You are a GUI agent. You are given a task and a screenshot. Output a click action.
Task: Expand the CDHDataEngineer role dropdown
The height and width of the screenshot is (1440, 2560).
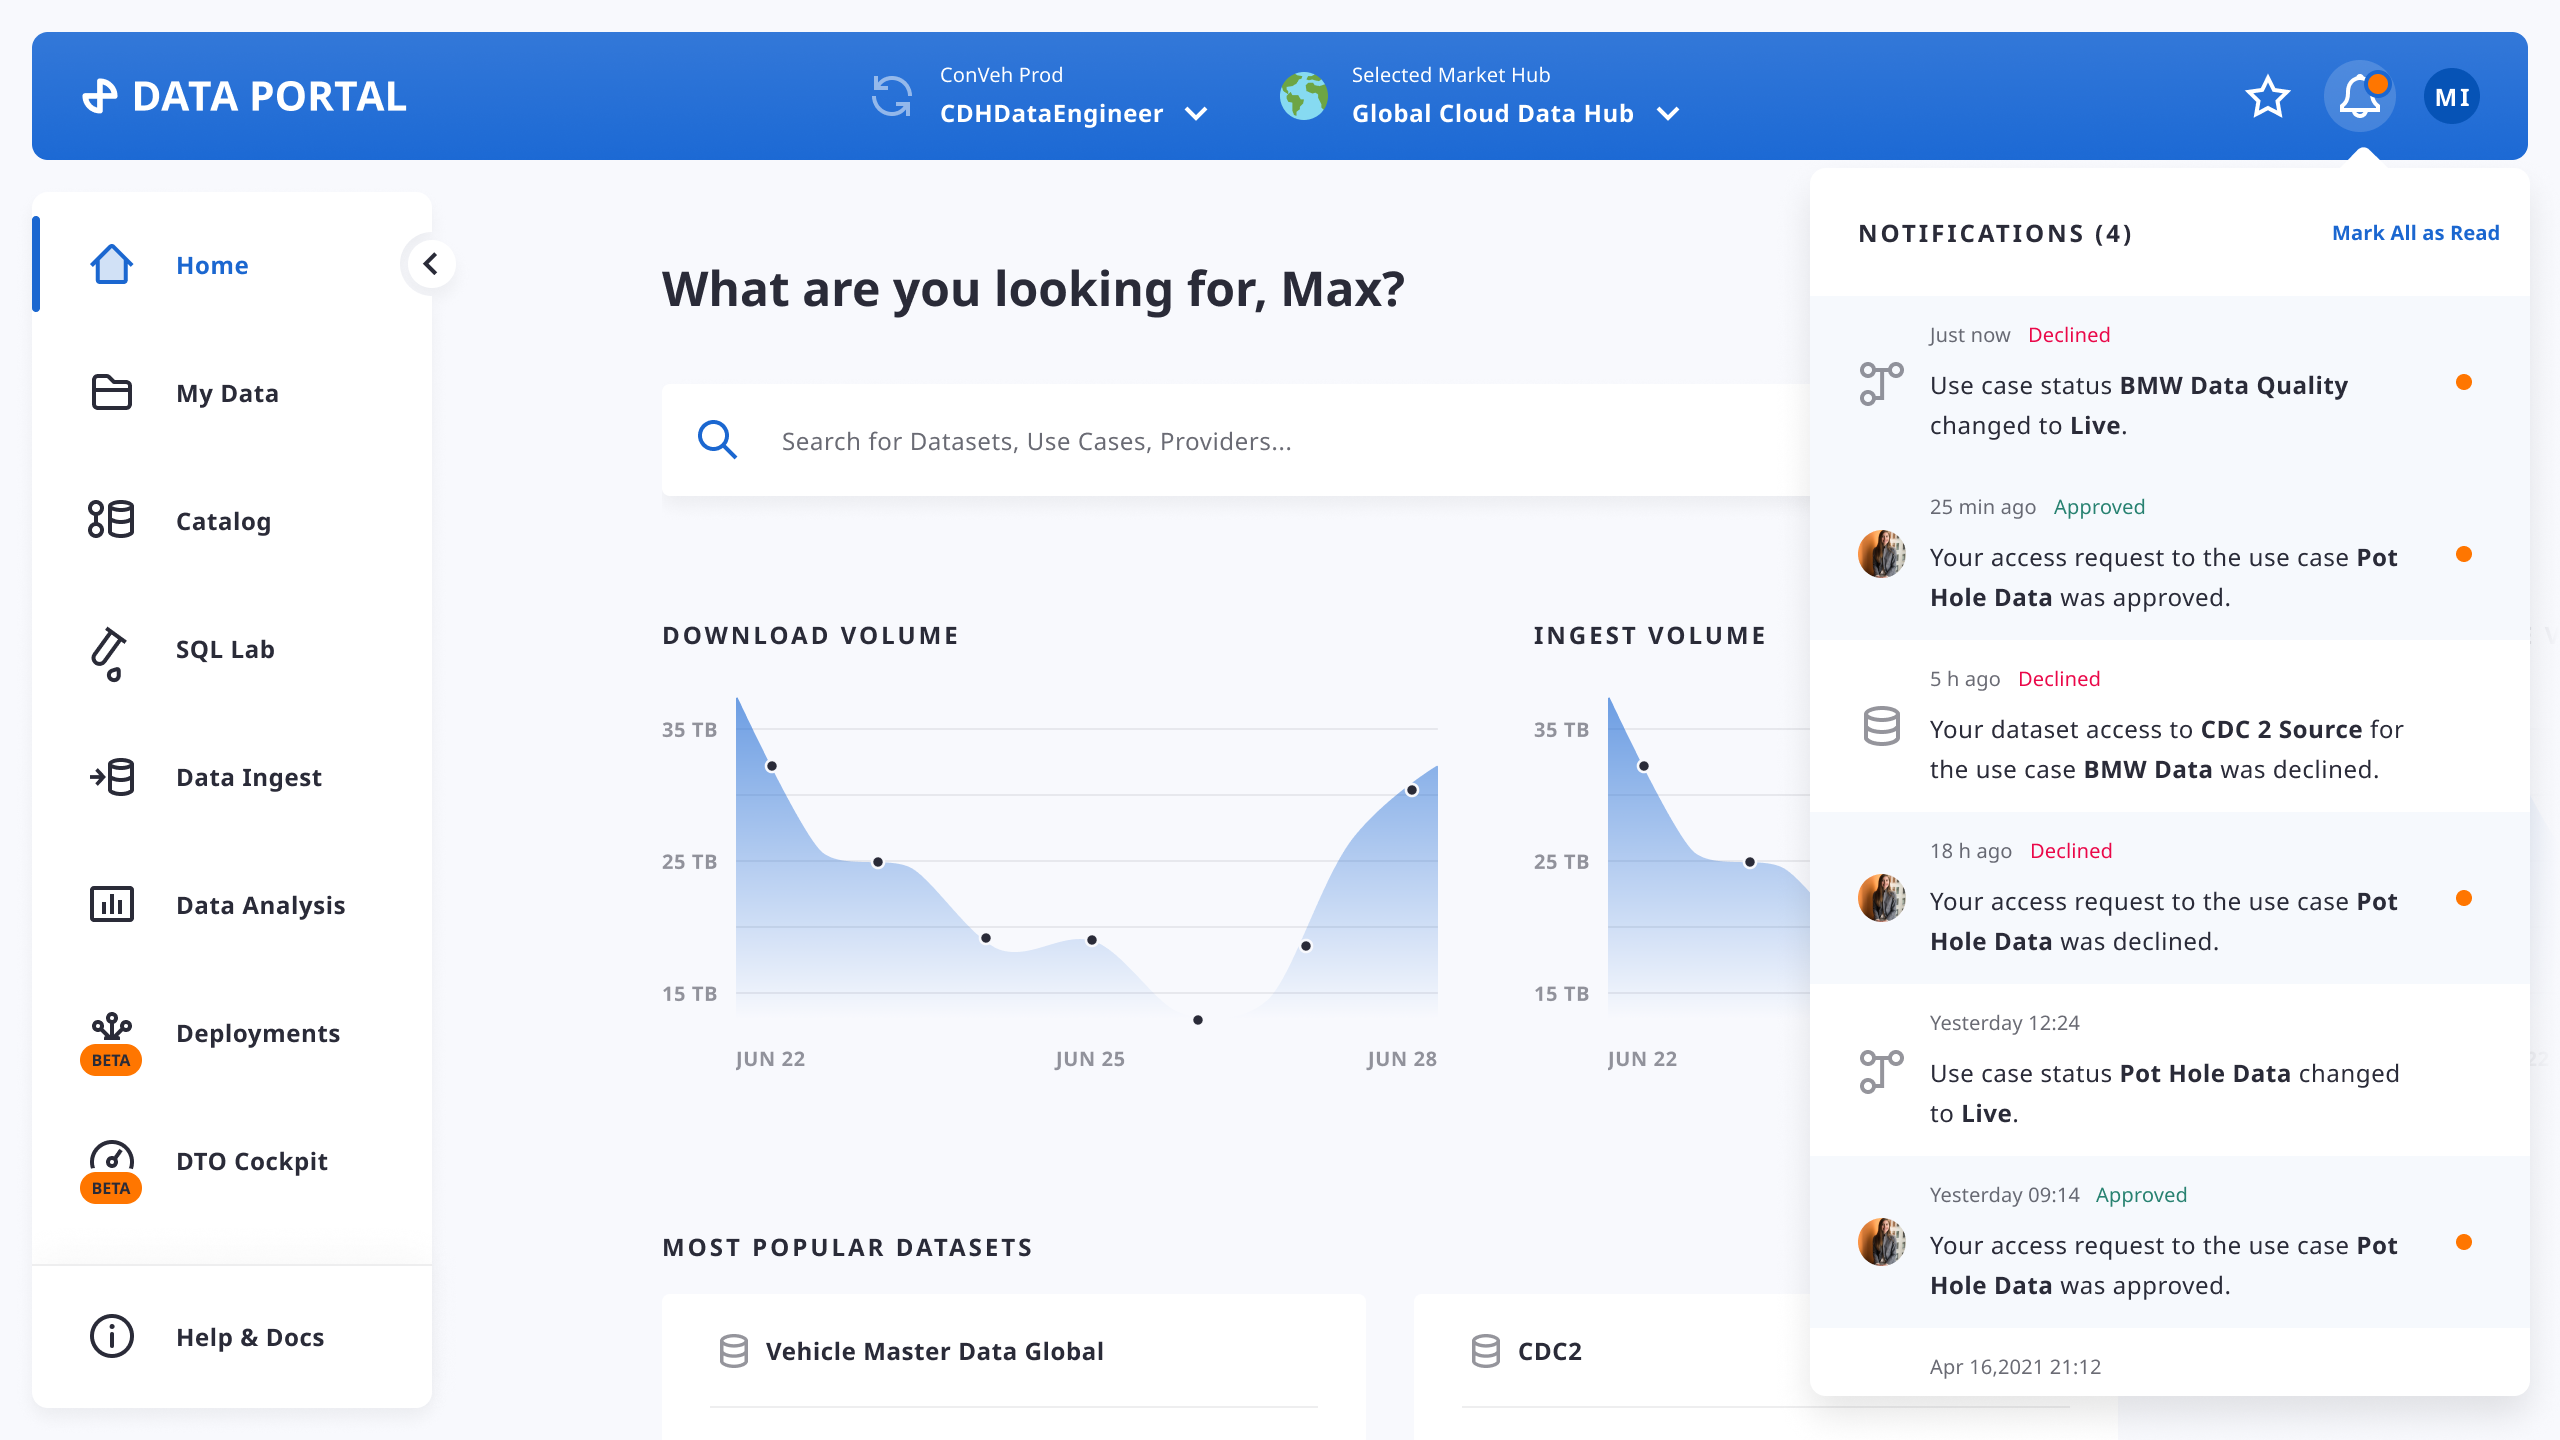pyautogui.click(x=1196, y=114)
